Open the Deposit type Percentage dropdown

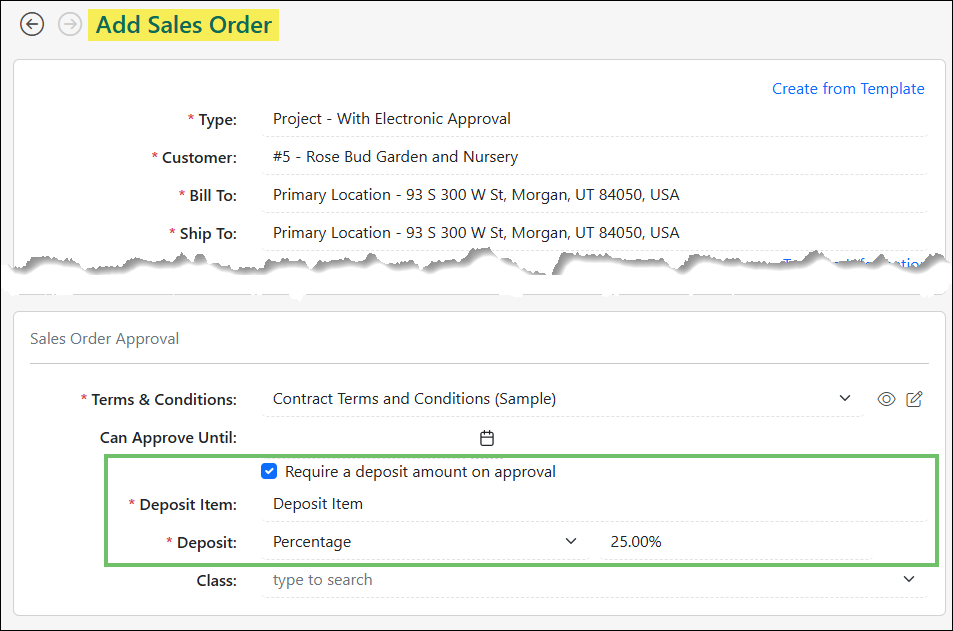point(425,542)
